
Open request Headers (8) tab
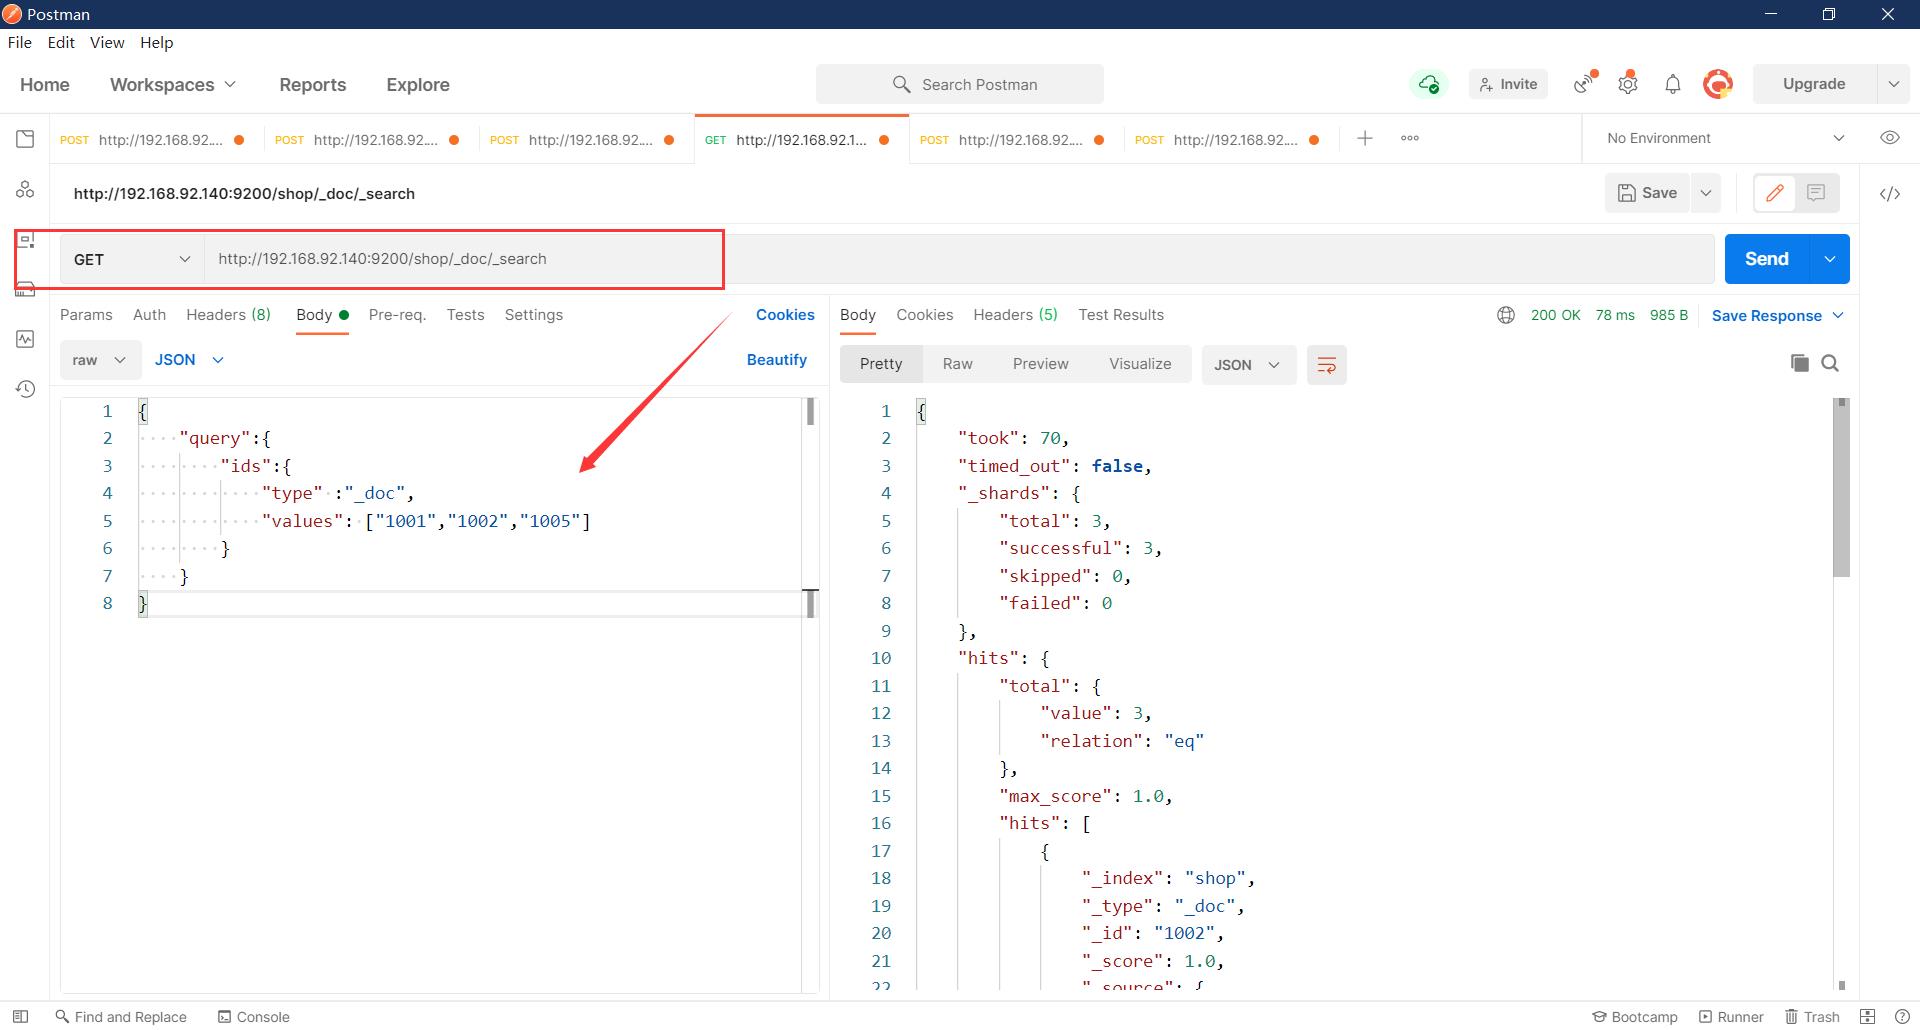point(228,315)
